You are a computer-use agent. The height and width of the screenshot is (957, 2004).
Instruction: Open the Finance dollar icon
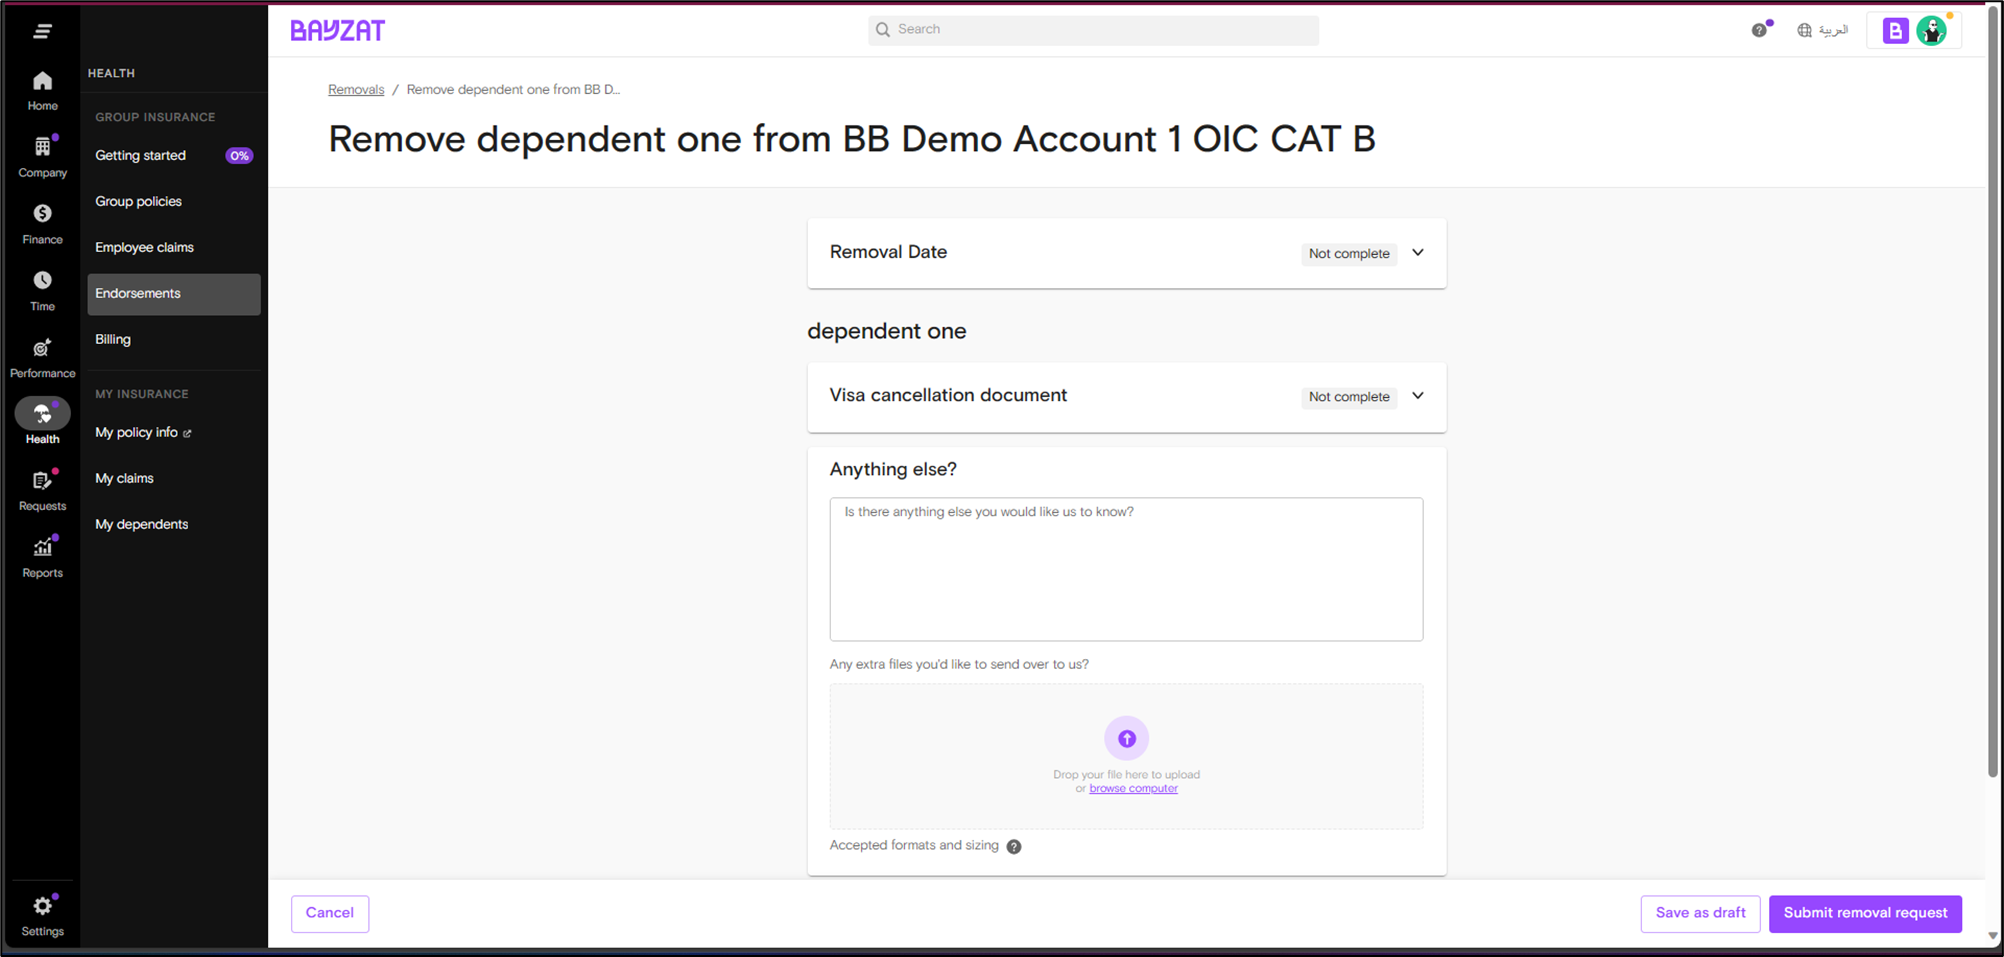click(x=42, y=214)
